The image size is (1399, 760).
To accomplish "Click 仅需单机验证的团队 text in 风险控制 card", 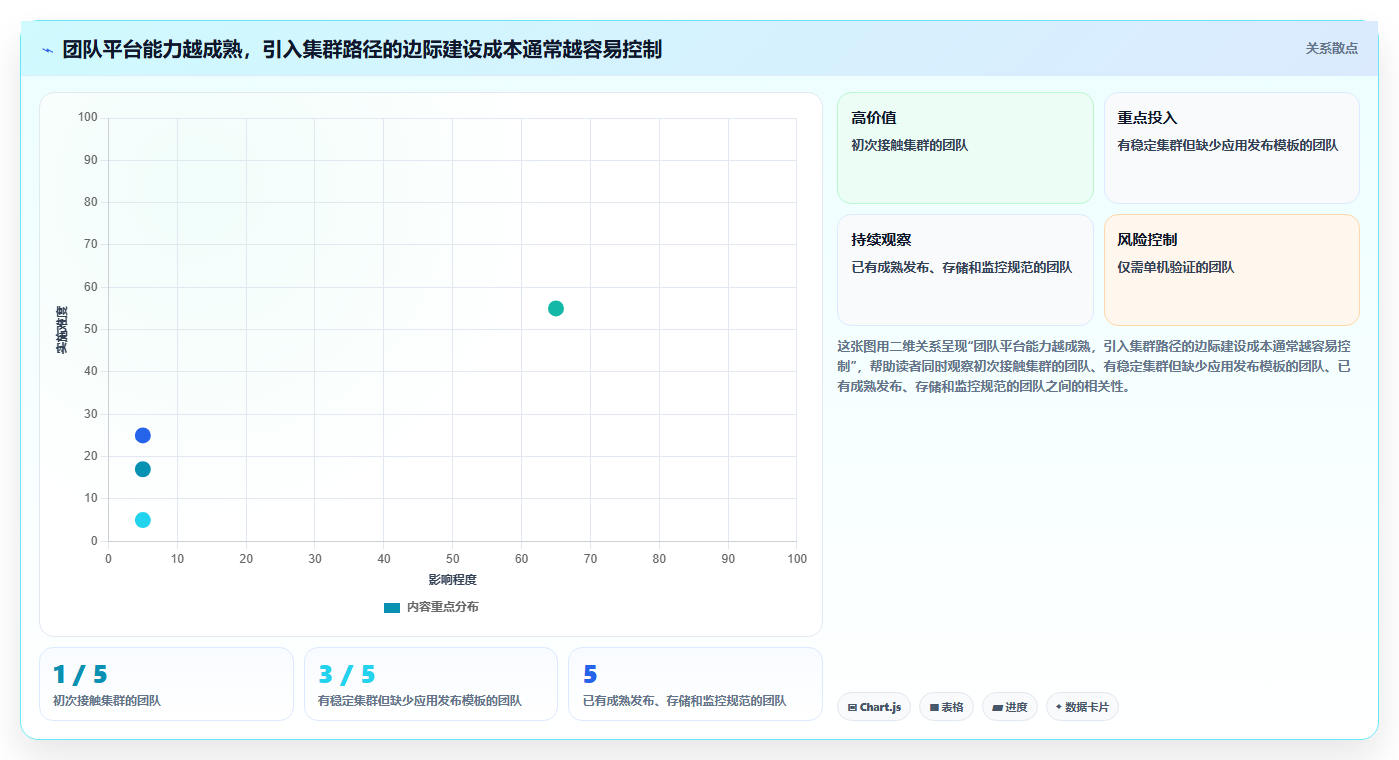I will coord(1176,267).
